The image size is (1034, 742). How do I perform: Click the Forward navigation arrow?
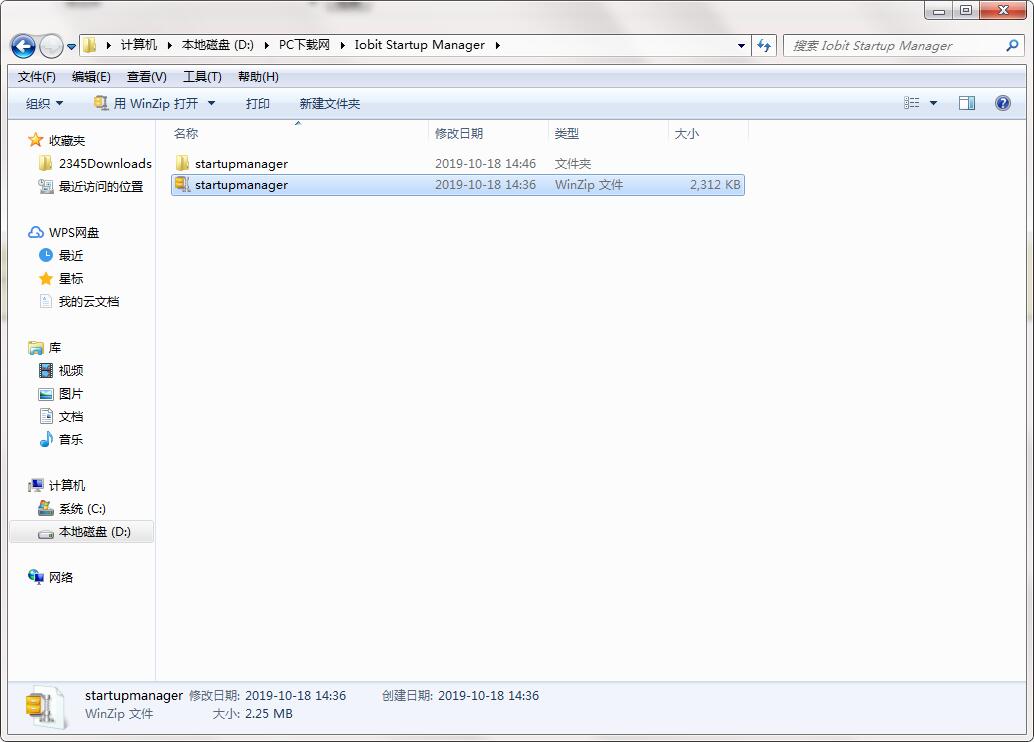click(51, 46)
